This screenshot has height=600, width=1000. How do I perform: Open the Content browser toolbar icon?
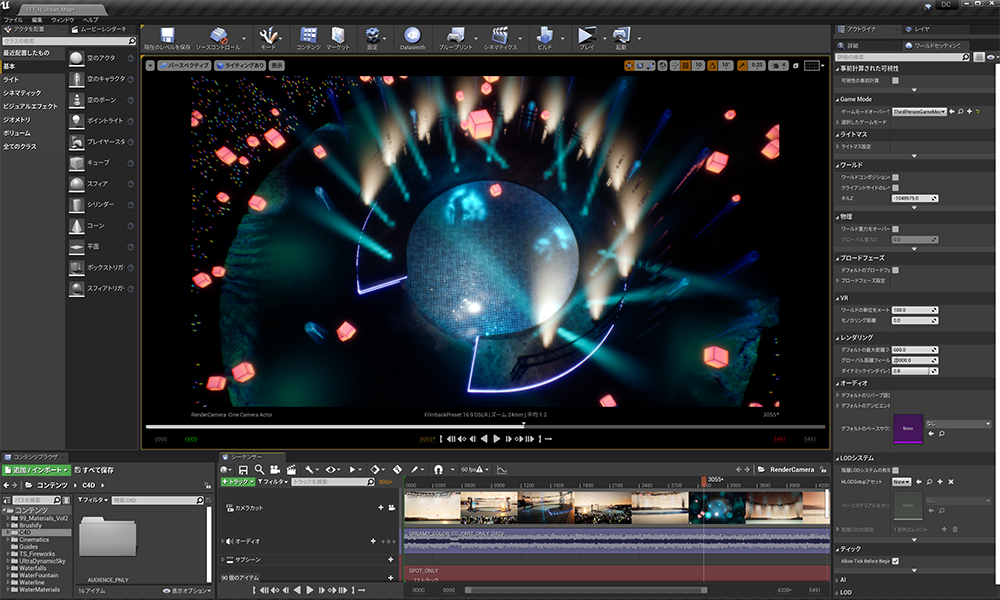coord(307,37)
